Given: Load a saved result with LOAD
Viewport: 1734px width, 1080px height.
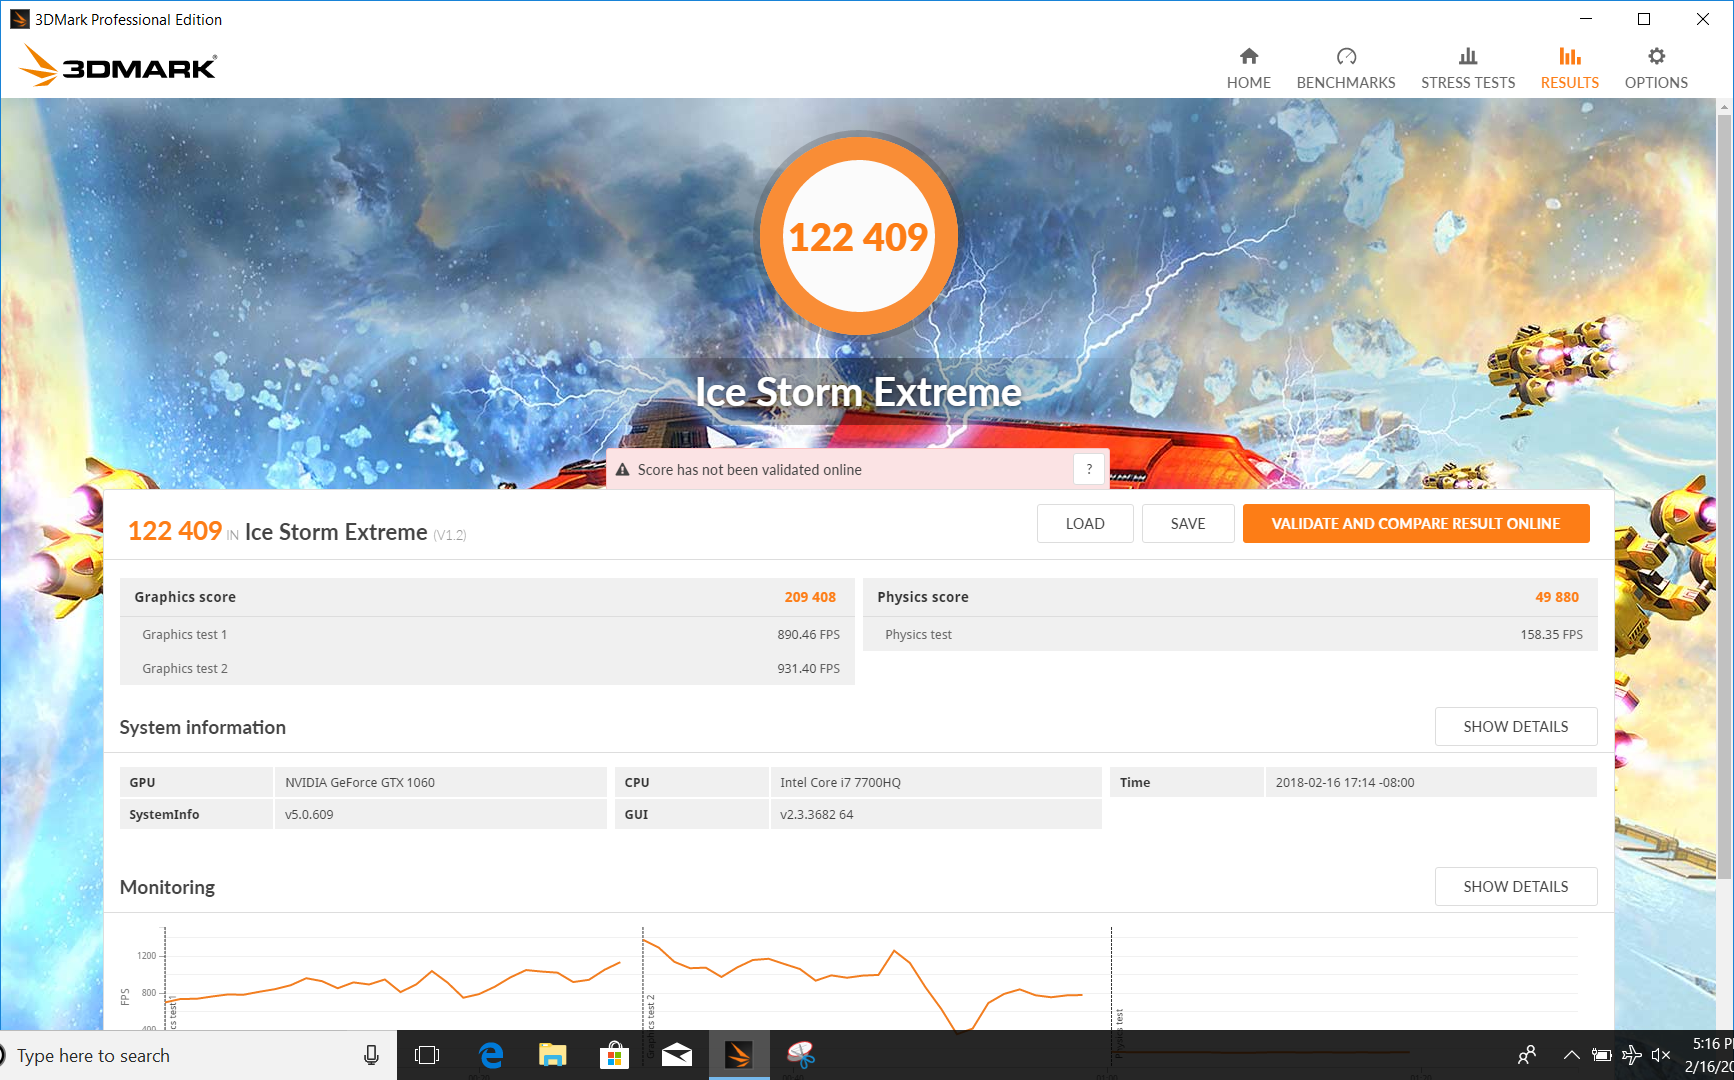Looking at the screenshot, I should (x=1085, y=524).
